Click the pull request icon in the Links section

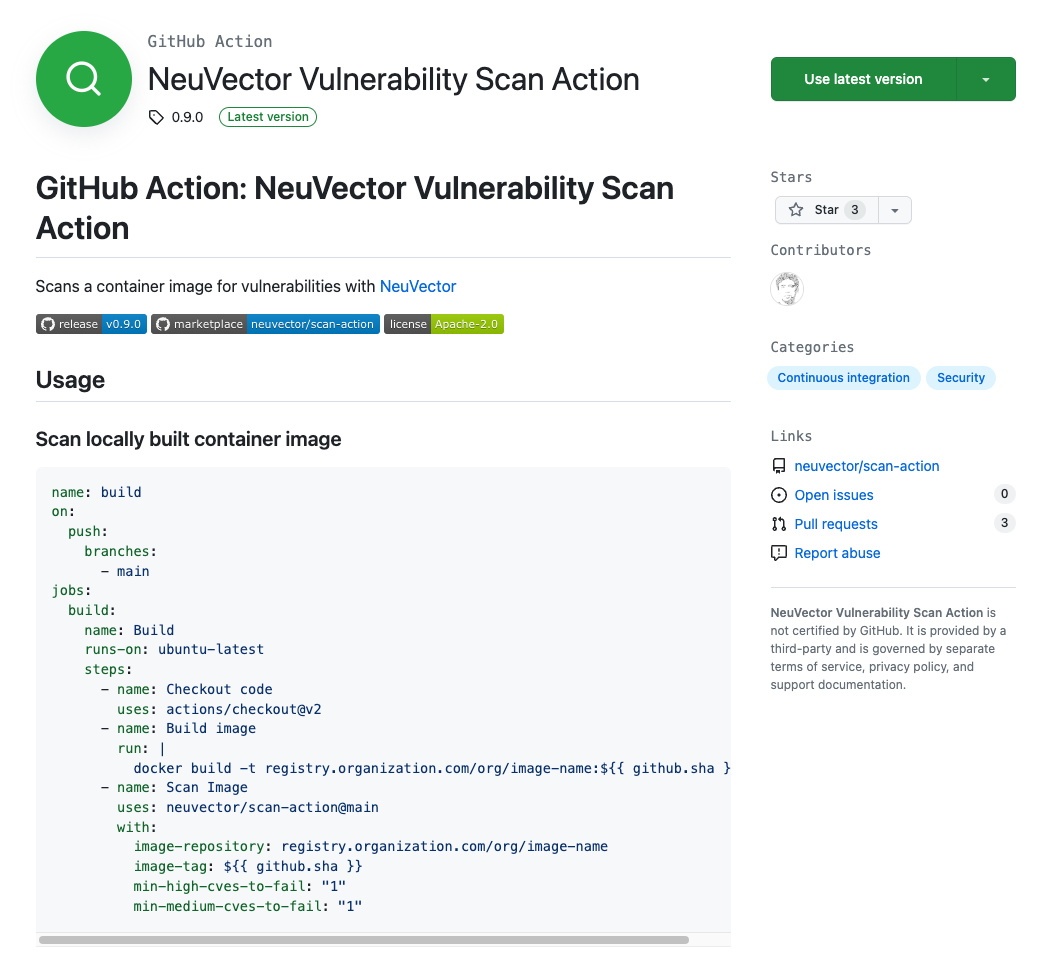click(x=778, y=523)
